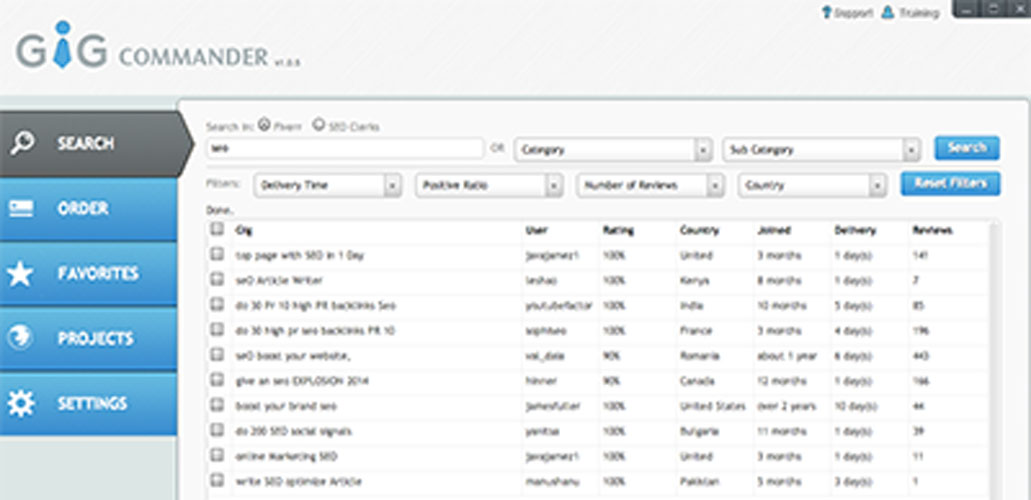Click delivery cell '10 day(s)'
1031x500 pixels.
(x=856, y=406)
